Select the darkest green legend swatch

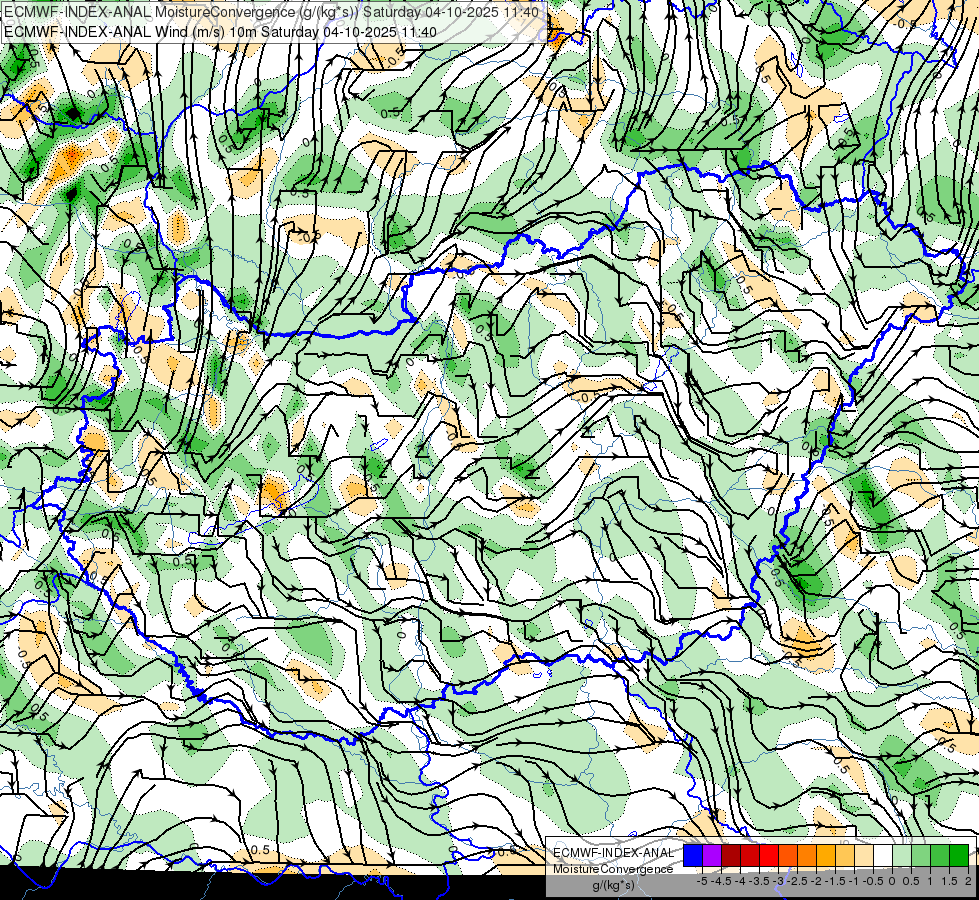[x=959, y=855]
